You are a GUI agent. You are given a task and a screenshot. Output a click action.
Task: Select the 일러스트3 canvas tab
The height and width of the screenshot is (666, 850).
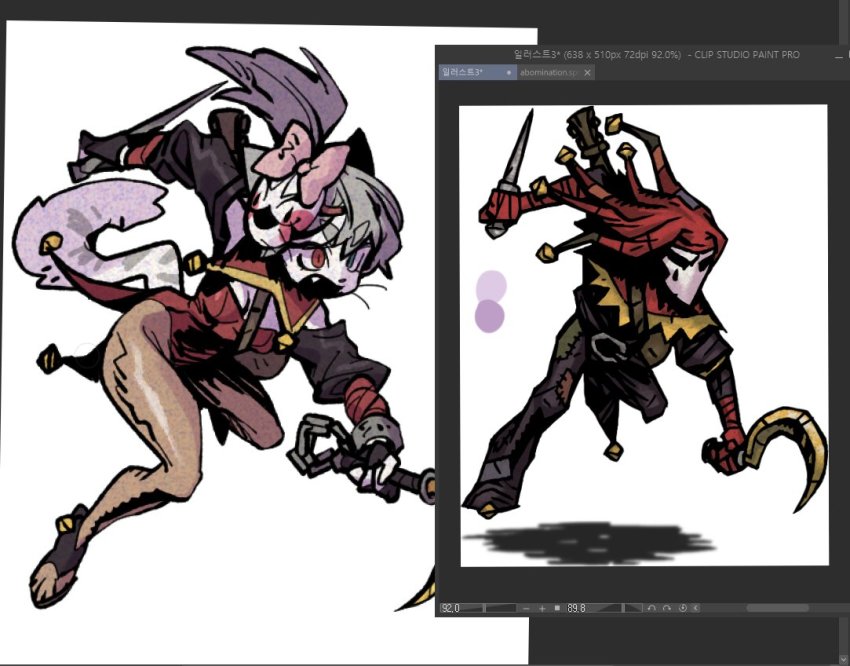pyautogui.click(x=465, y=72)
